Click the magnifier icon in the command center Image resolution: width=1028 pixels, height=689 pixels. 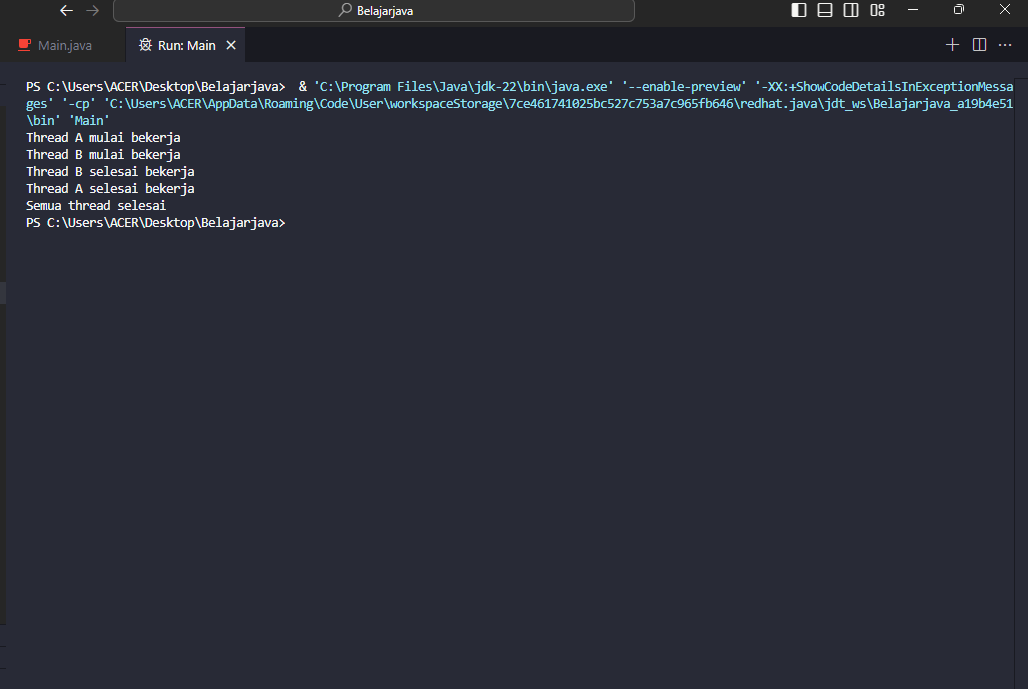(345, 10)
